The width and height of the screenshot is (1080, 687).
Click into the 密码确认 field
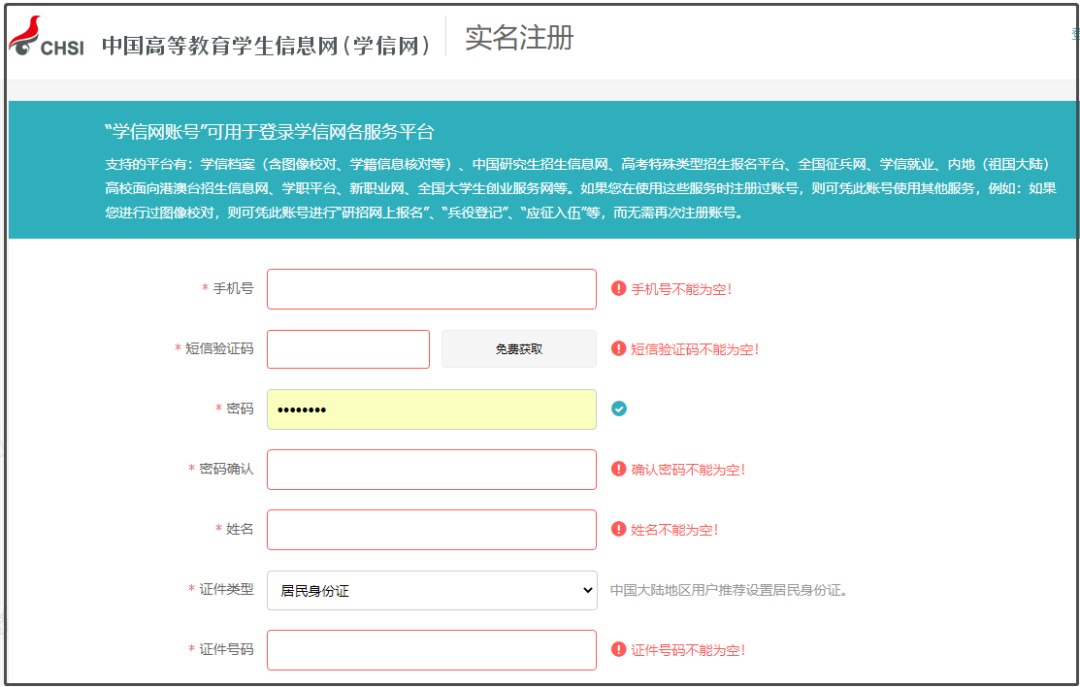click(x=431, y=469)
